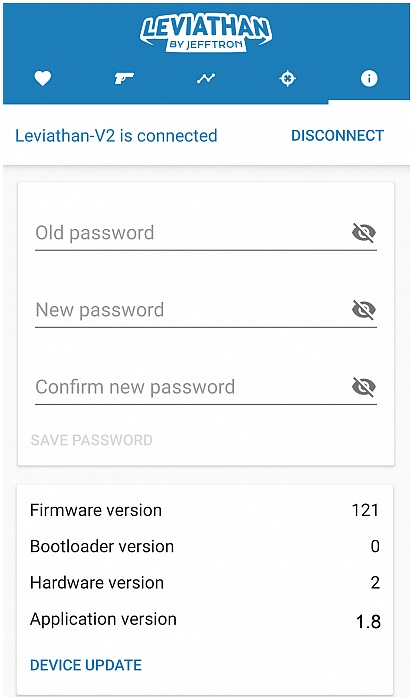Switch to the pistol gun settings tab
Screen dimensions: 413x697
124,79
